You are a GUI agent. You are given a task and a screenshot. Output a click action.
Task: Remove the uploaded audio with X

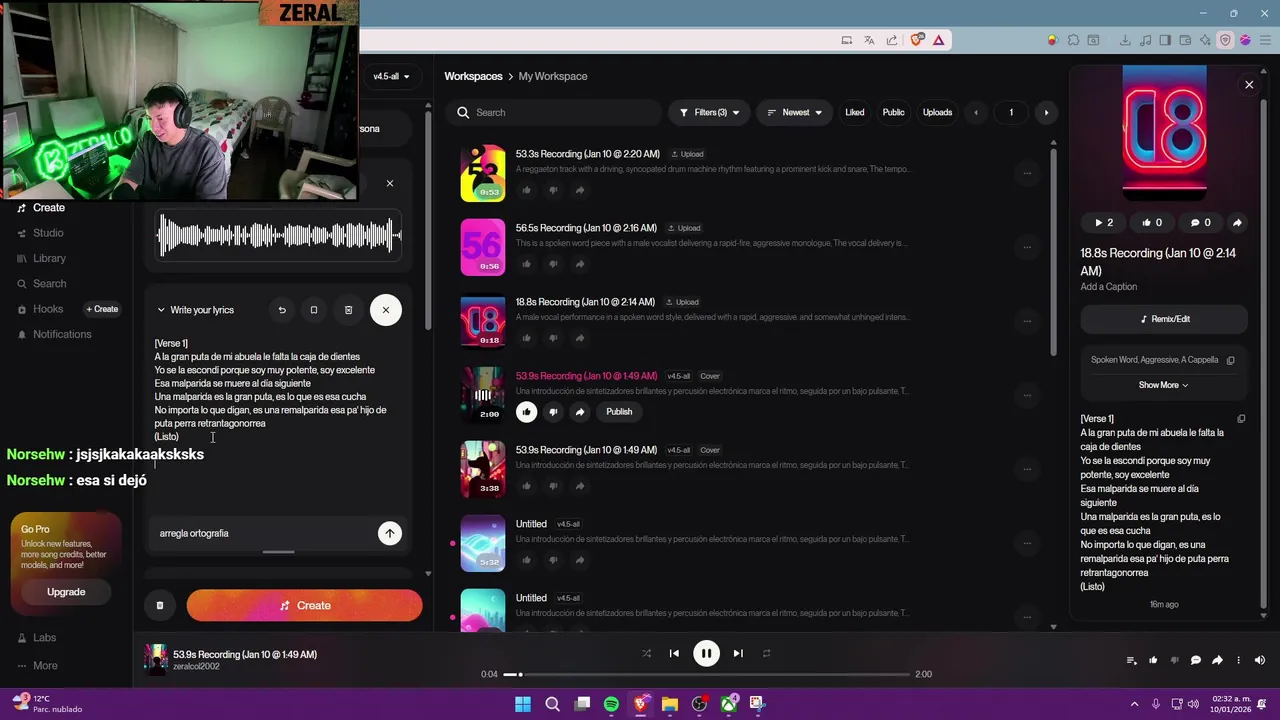[x=390, y=183]
